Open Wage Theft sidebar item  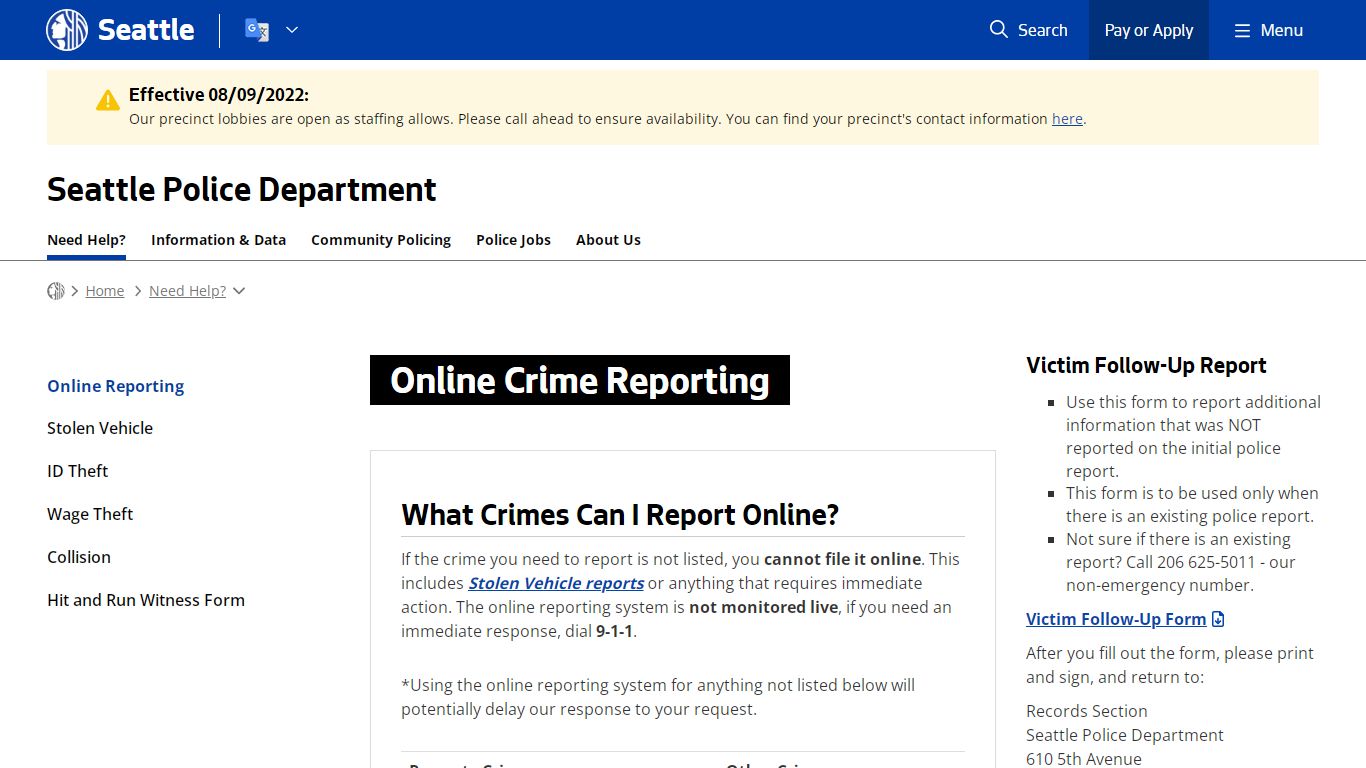coord(90,514)
